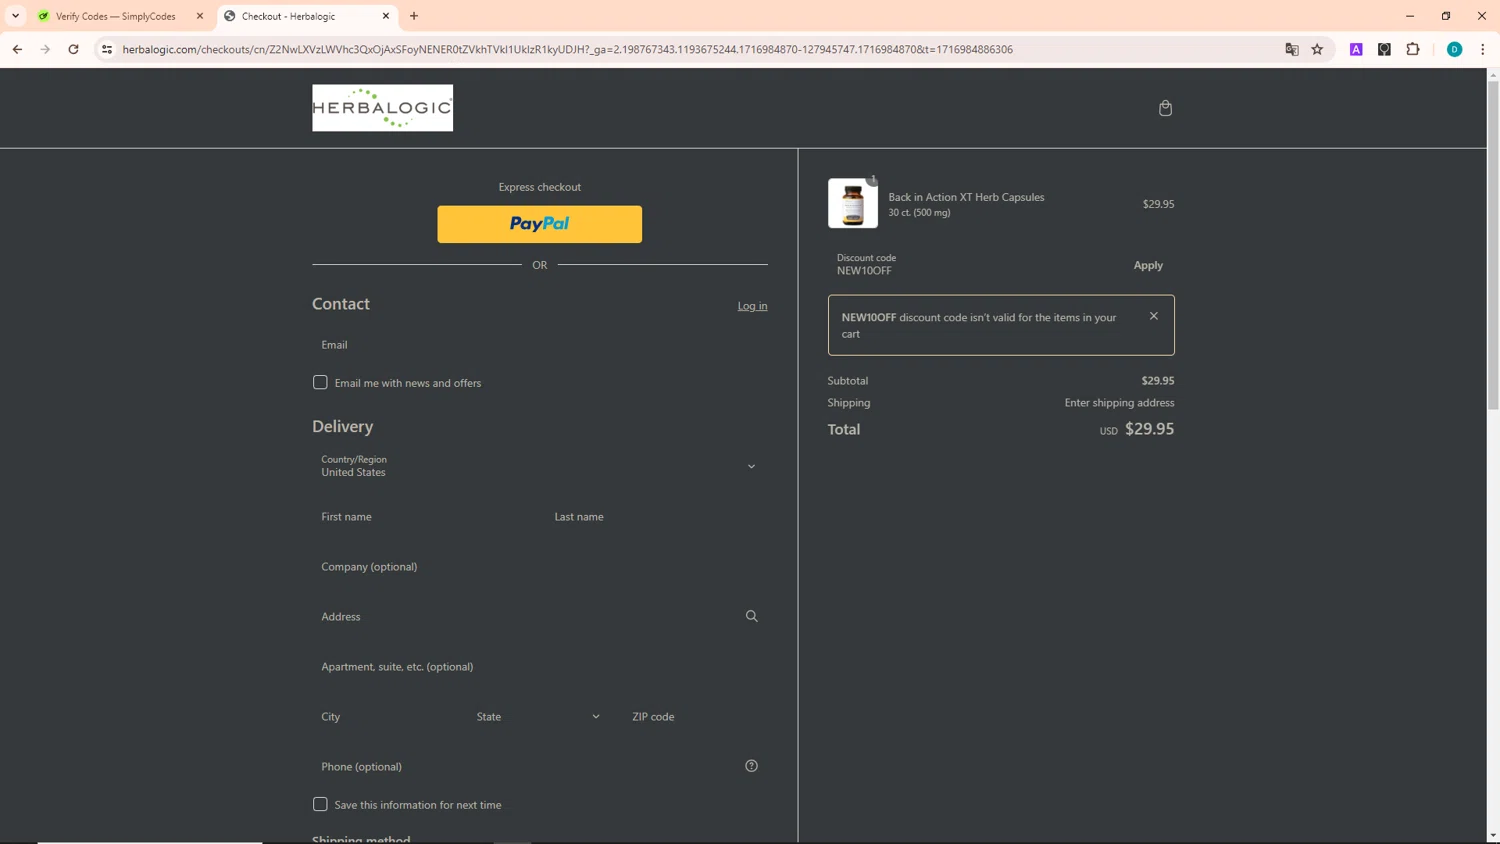
Task: Open the shopping cart bag icon
Action: coord(1165,108)
